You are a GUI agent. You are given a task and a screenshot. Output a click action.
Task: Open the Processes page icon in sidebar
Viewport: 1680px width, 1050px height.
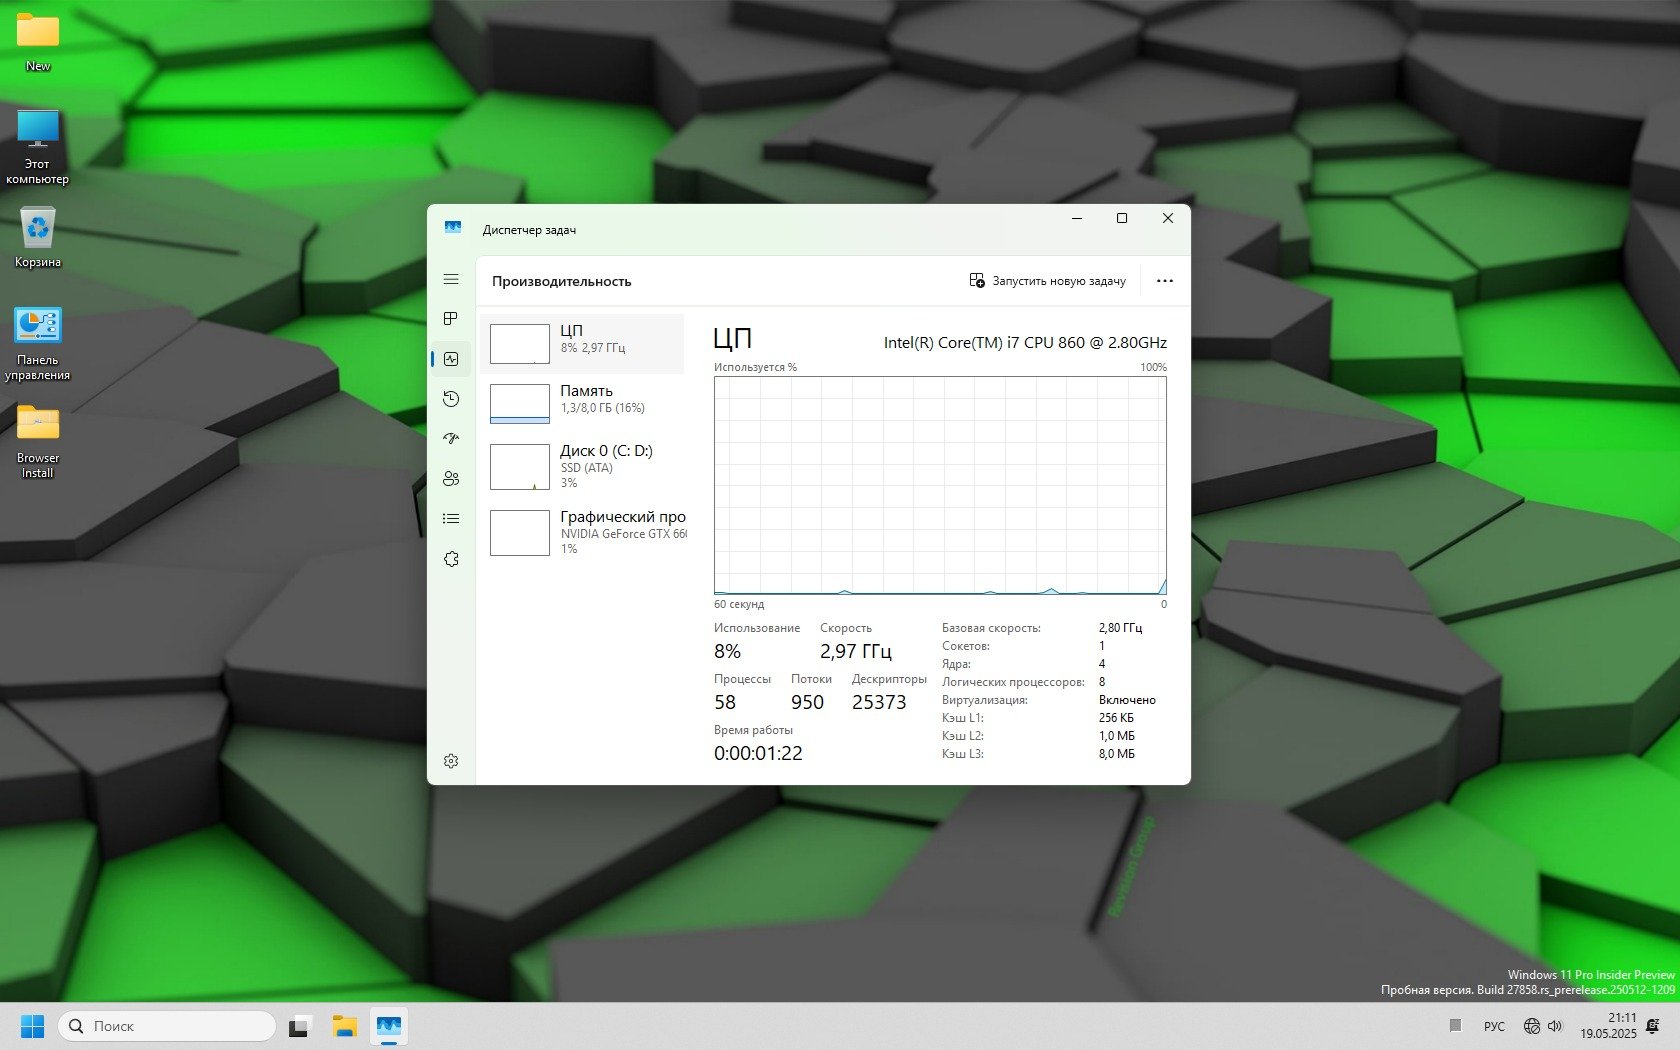coord(451,318)
